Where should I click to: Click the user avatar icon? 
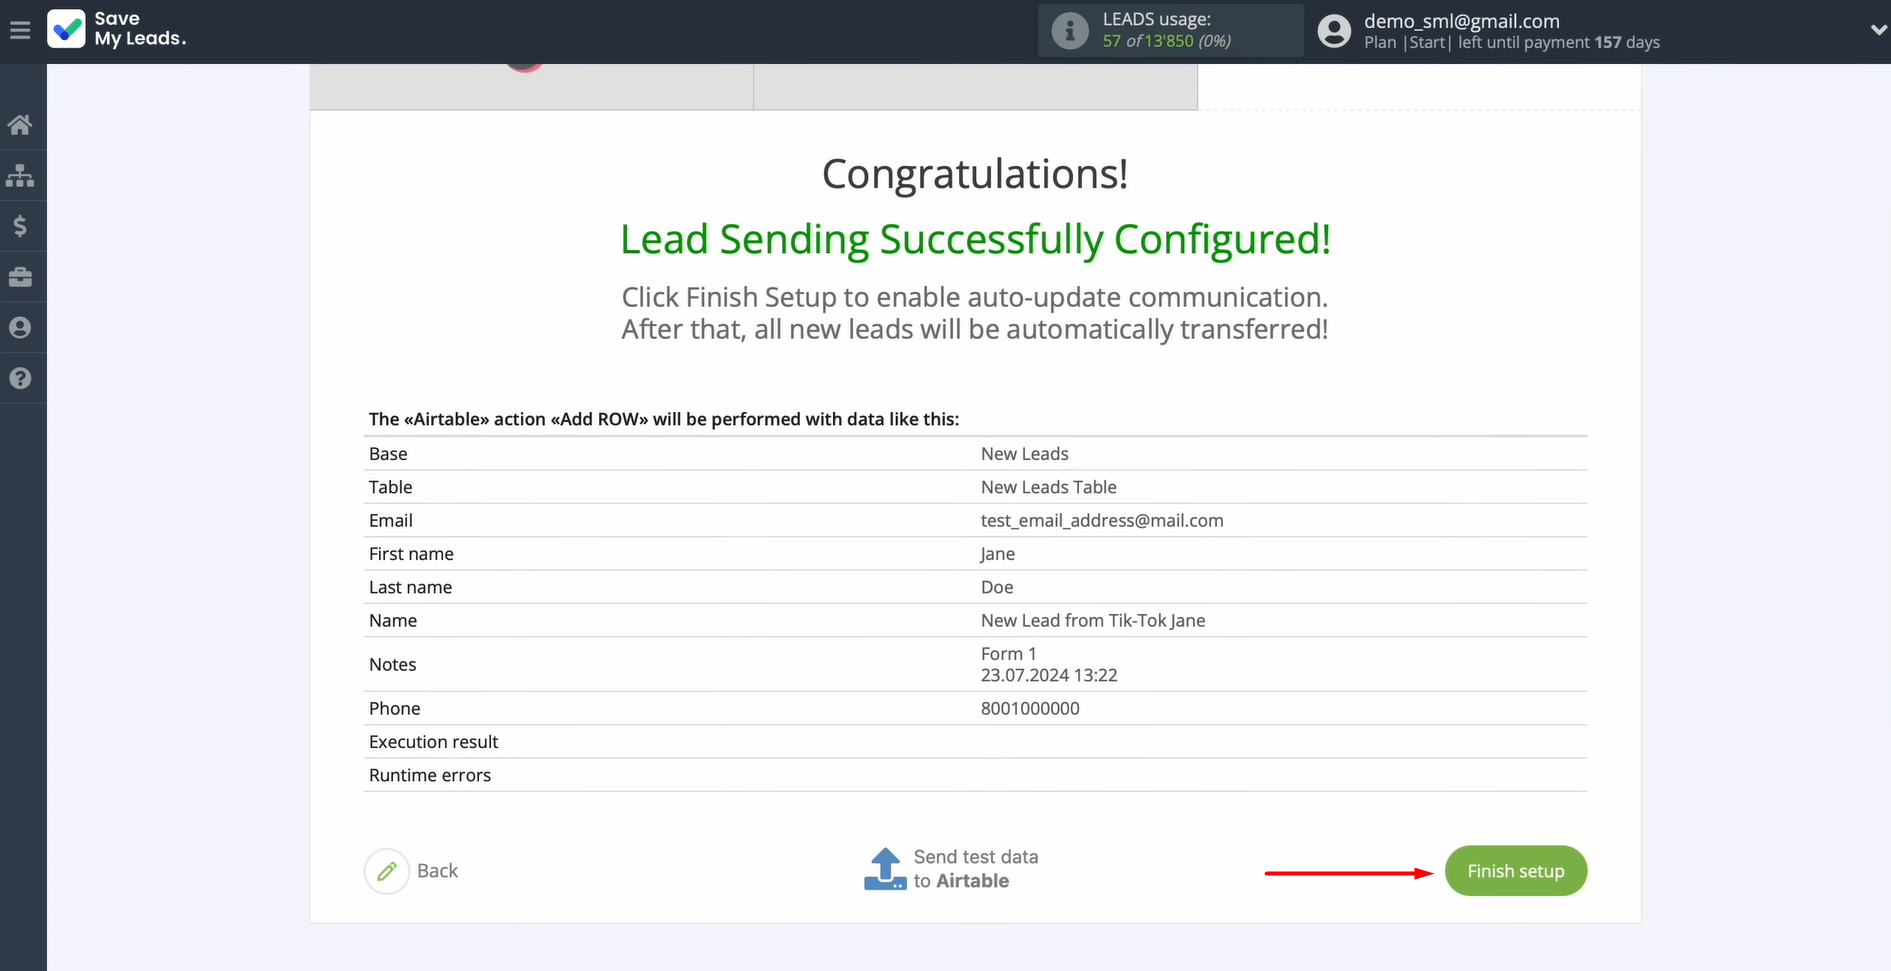tap(1334, 31)
